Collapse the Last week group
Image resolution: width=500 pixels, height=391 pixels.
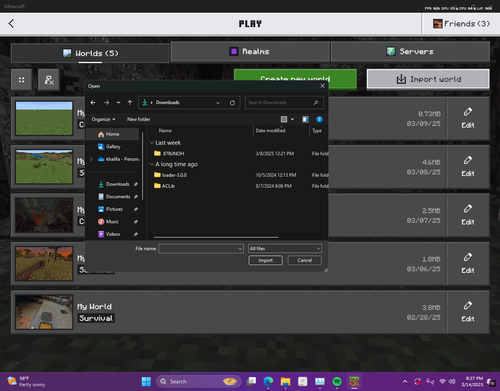152,143
